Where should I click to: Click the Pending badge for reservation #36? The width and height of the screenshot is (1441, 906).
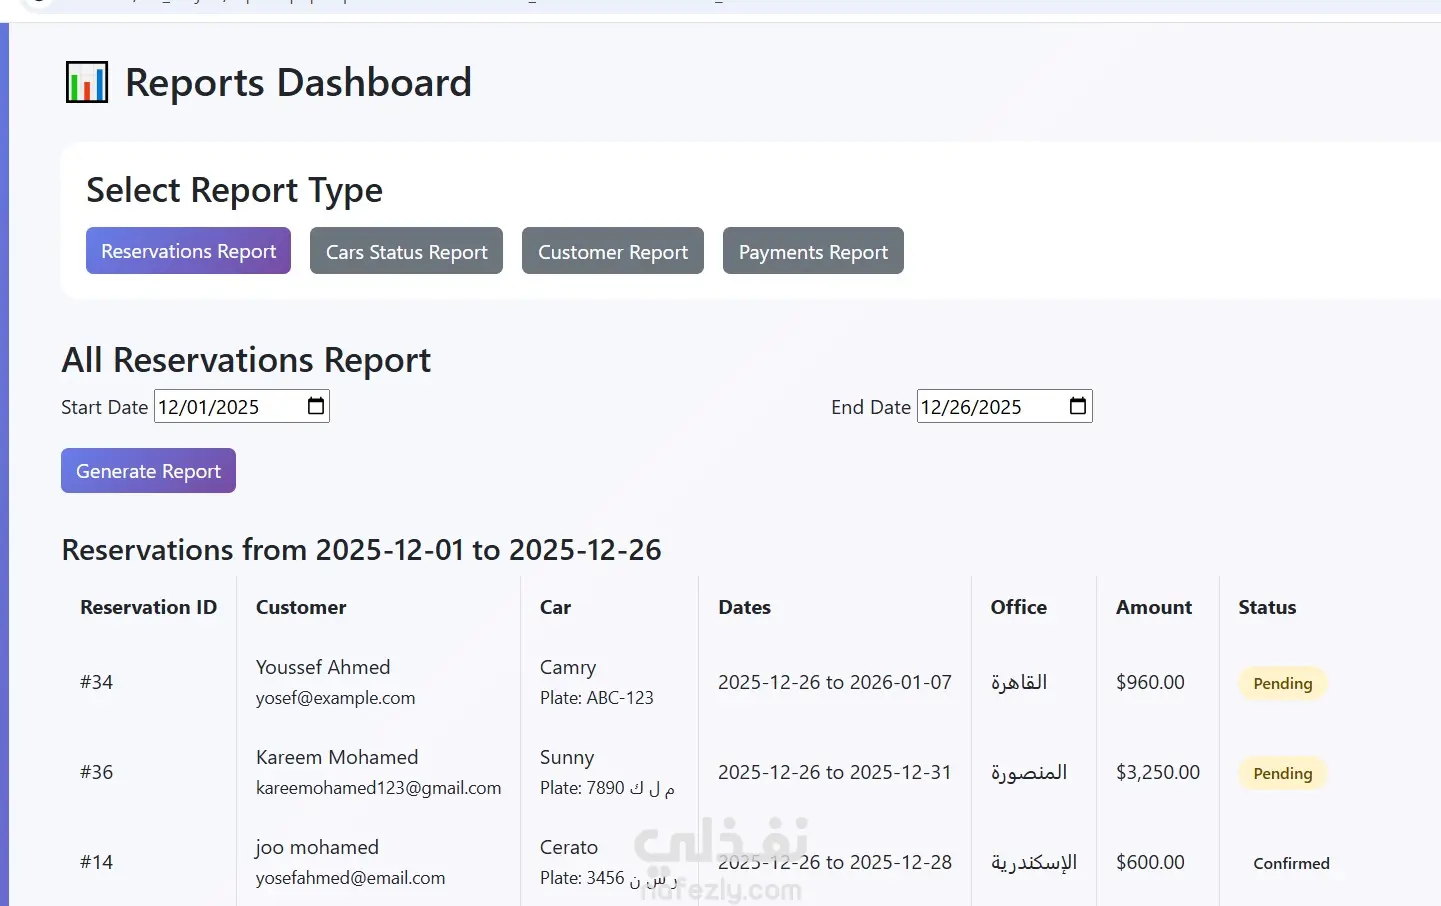(x=1283, y=773)
